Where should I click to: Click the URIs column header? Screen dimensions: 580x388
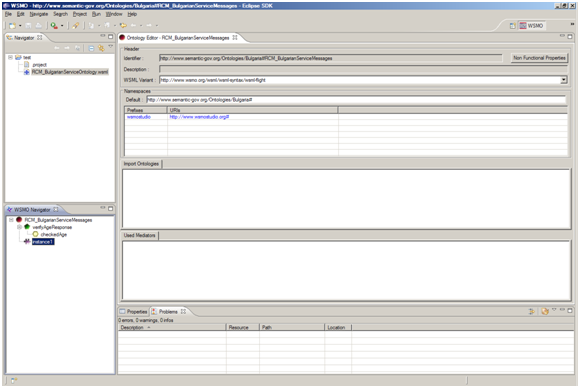pyautogui.click(x=253, y=110)
